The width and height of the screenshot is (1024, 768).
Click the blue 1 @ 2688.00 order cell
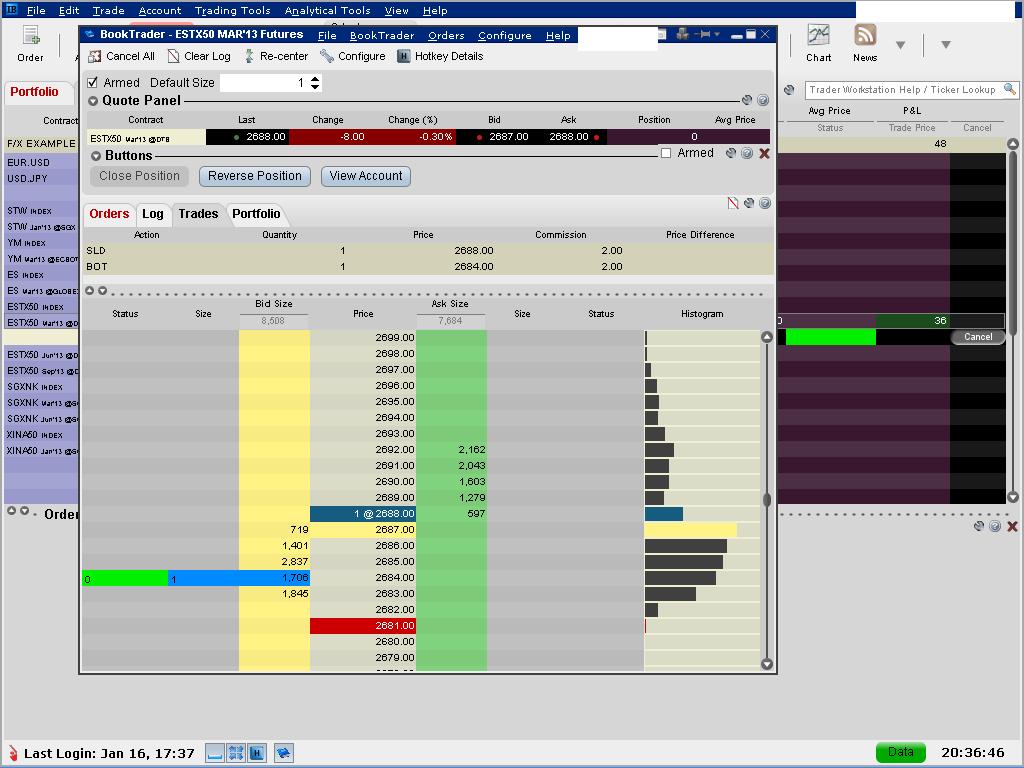coord(362,513)
